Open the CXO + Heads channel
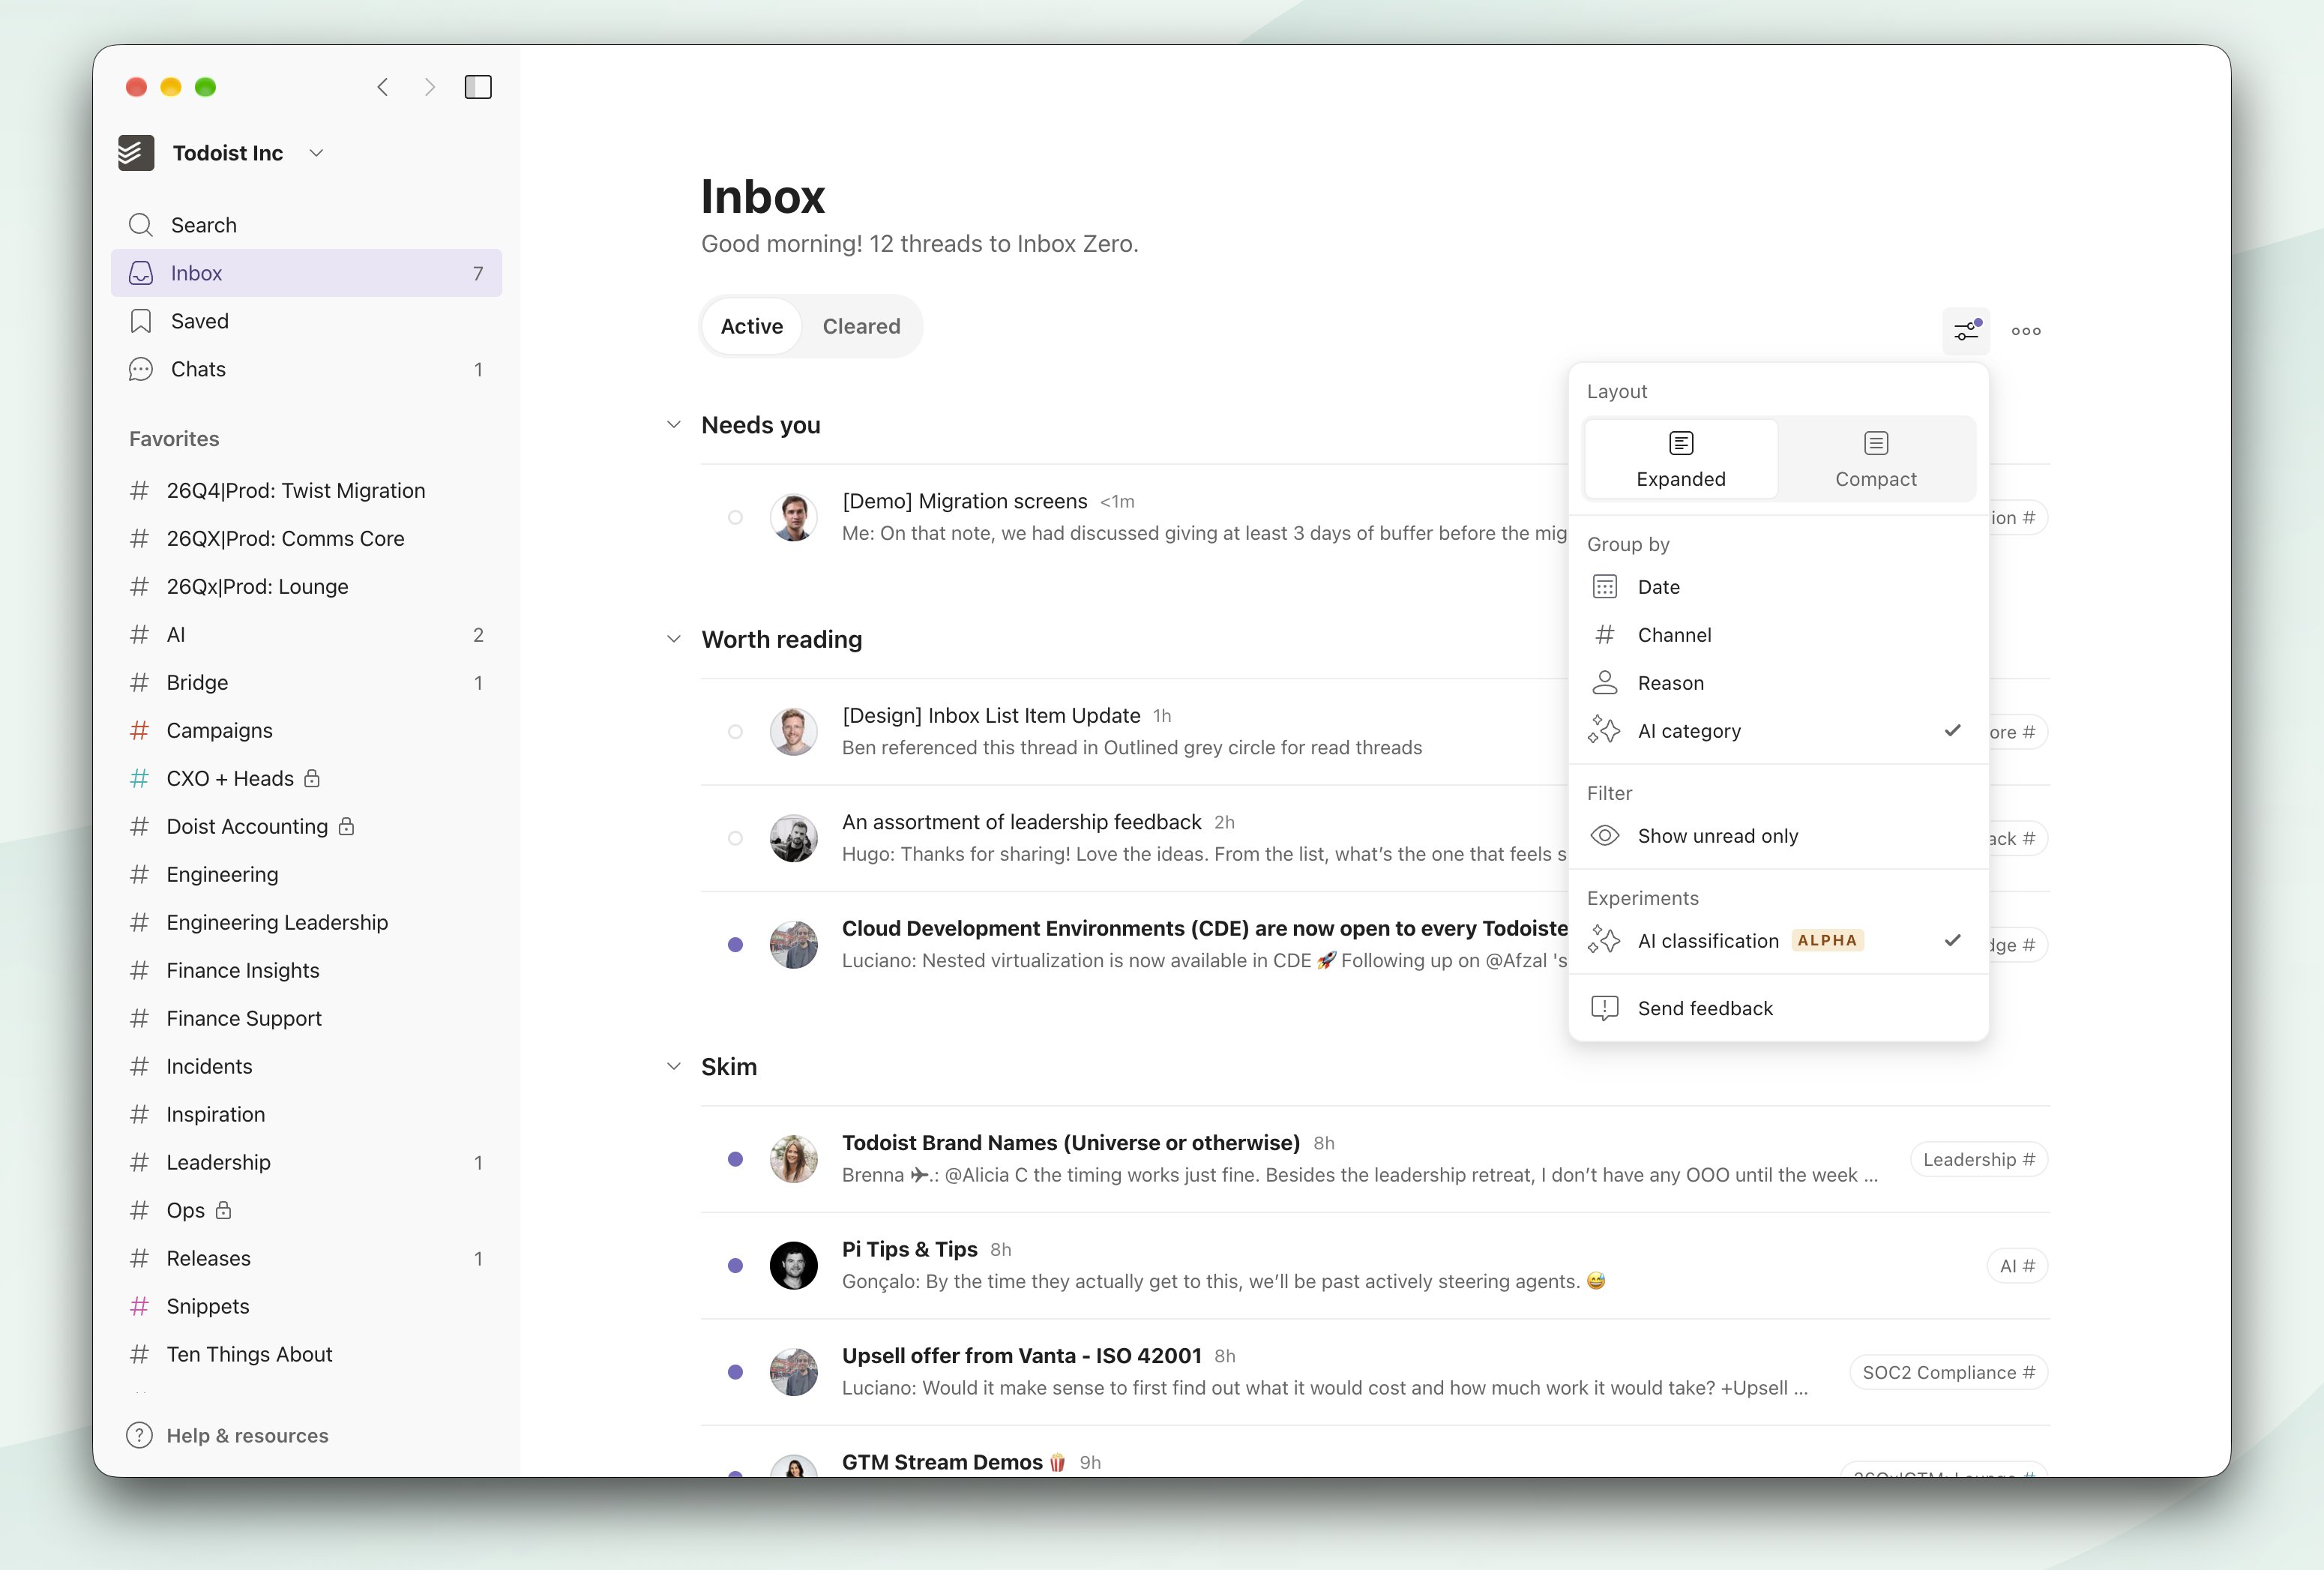 click(x=306, y=778)
